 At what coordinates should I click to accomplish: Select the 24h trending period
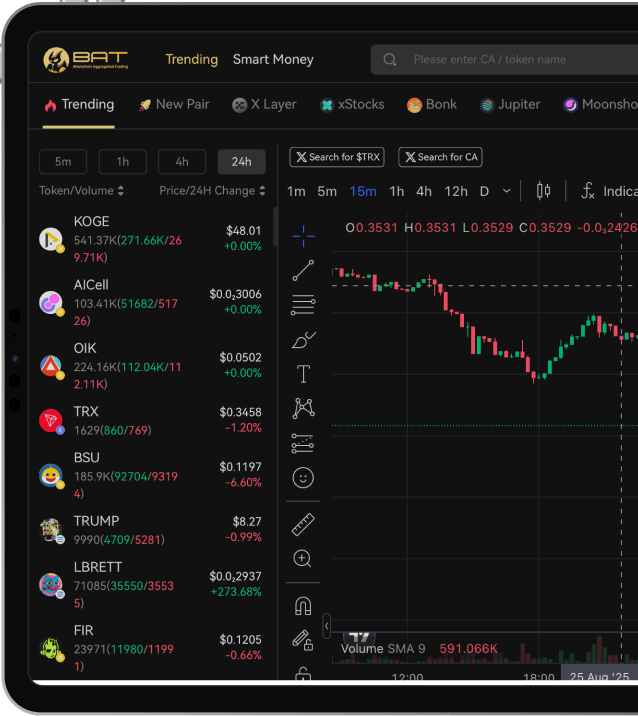coord(241,162)
